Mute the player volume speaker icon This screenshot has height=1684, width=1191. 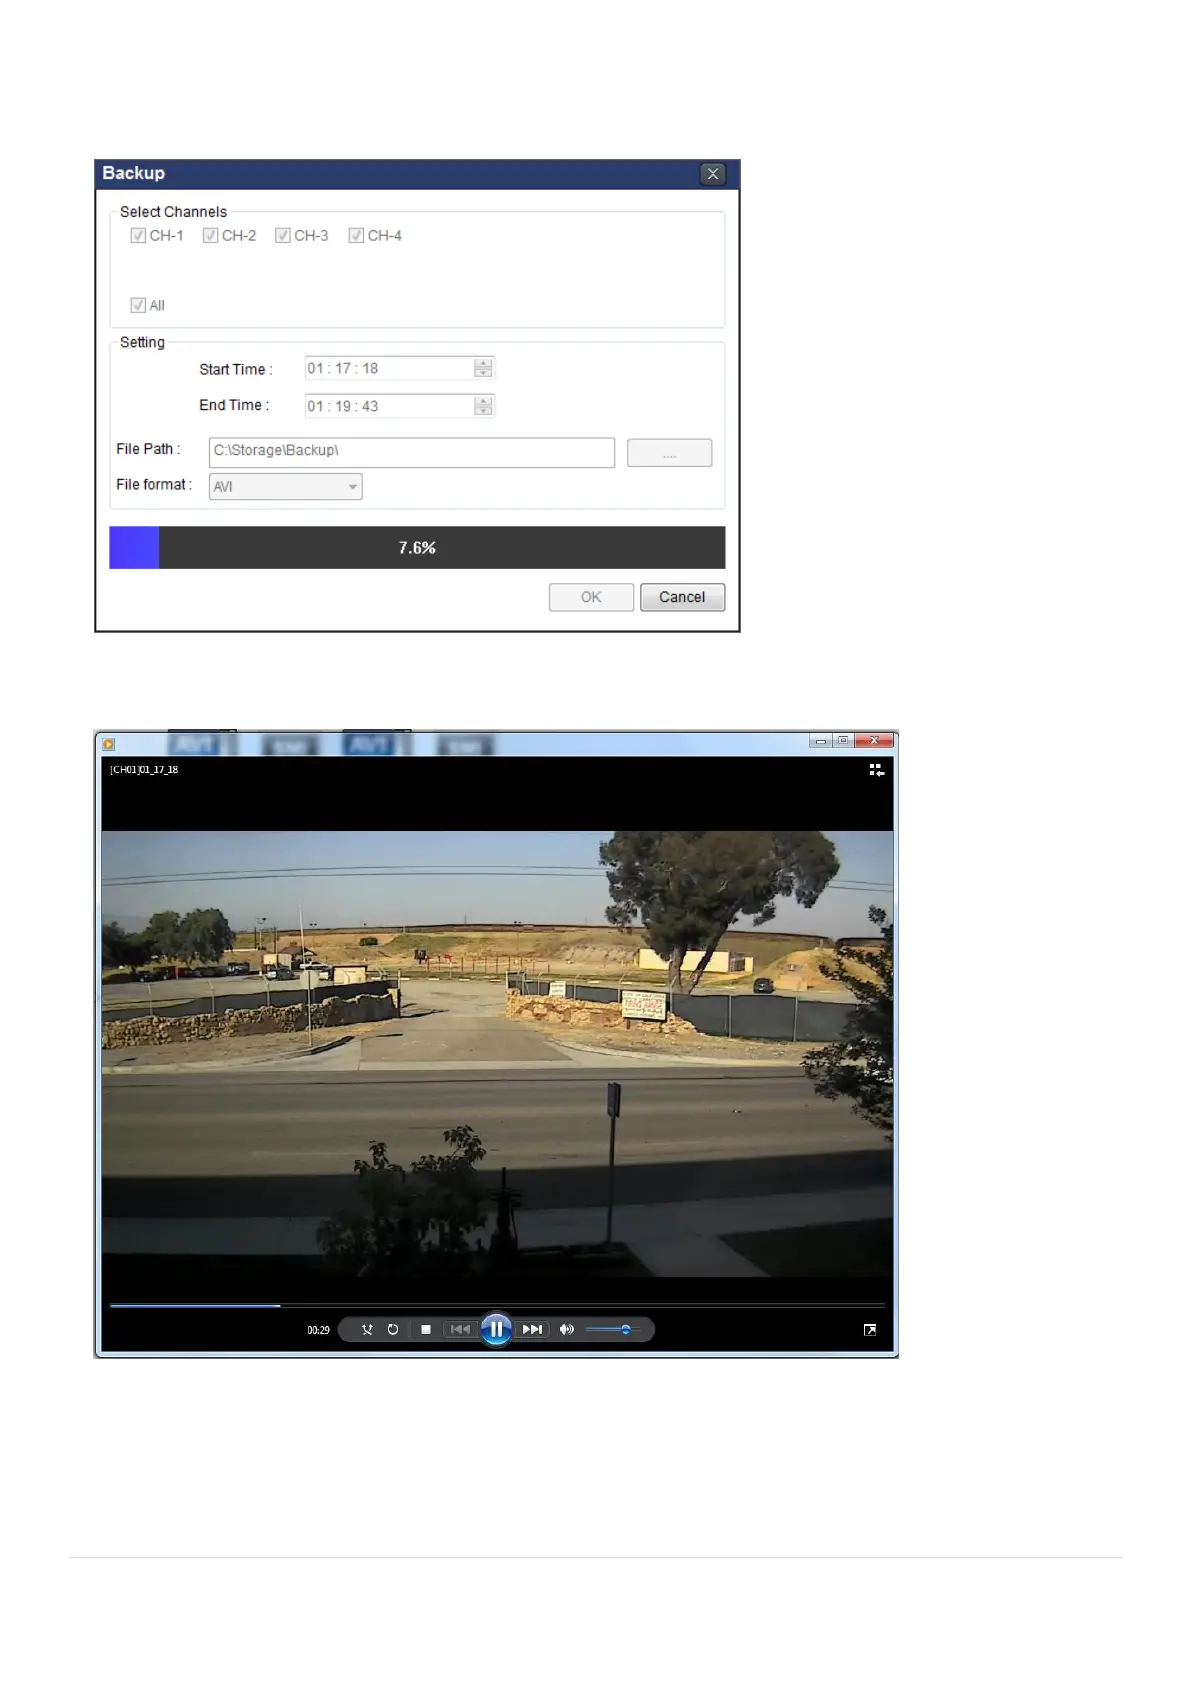(x=567, y=1329)
